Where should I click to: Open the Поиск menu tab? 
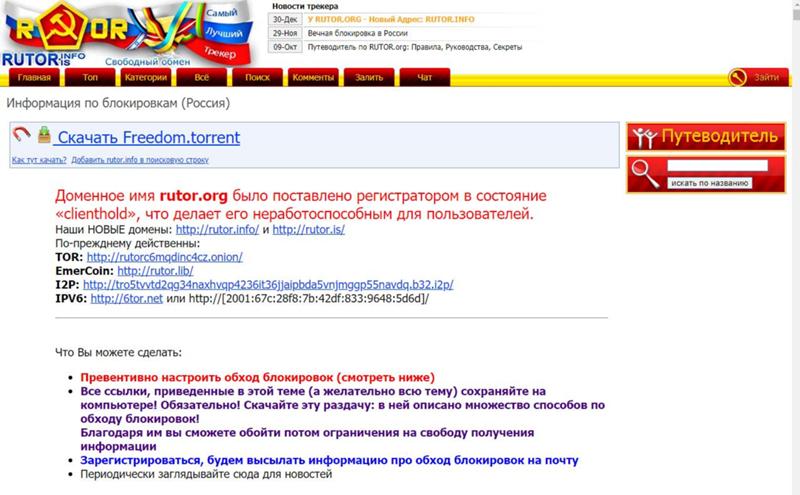coord(257,77)
